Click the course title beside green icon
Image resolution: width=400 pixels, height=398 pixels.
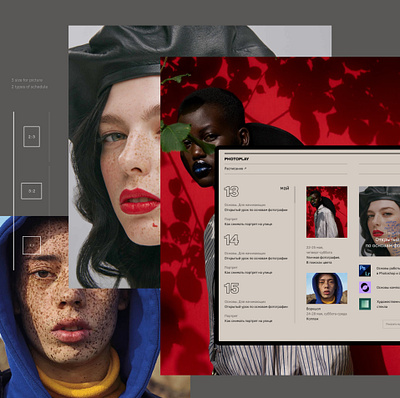point(388,304)
